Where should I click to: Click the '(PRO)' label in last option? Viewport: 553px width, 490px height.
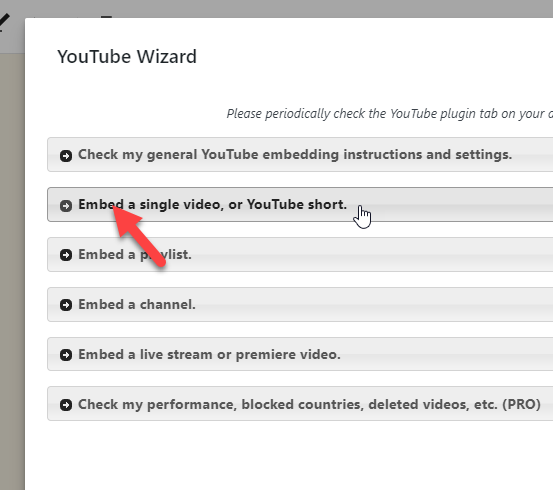(521, 404)
